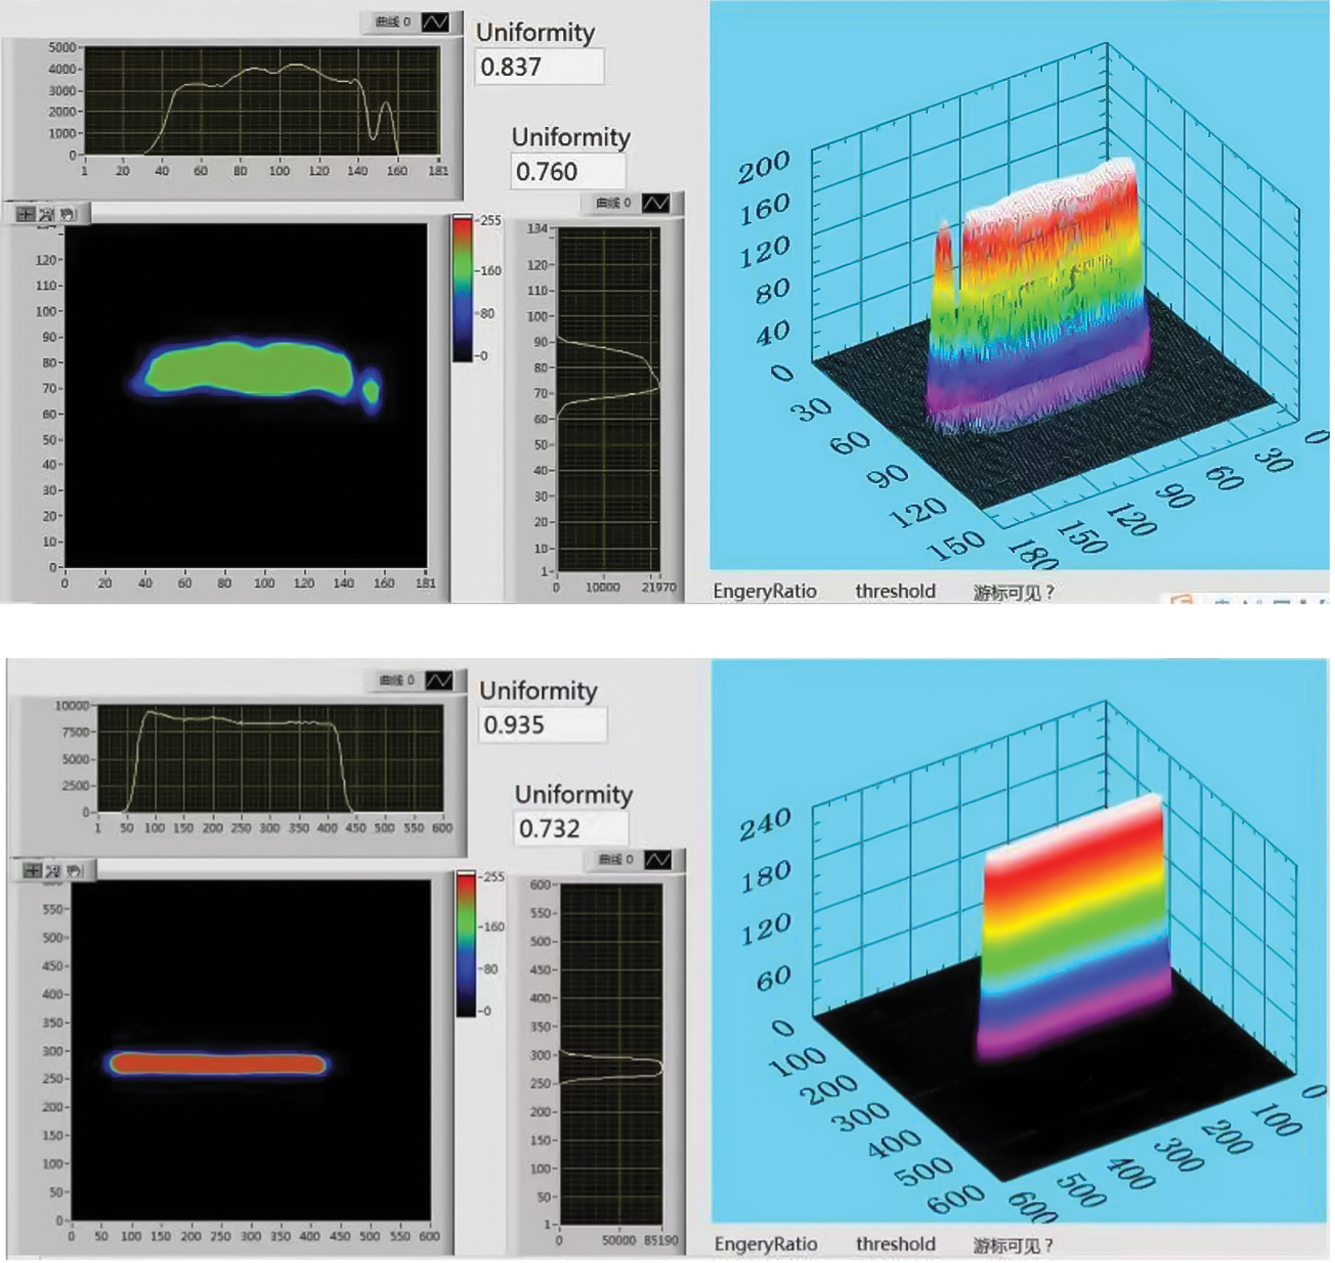The width and height of the screenshot is (1335, 1263).
Task: Select the zoom tool in the top image palette
Action: pyautogui.click(x=46, y=214)
